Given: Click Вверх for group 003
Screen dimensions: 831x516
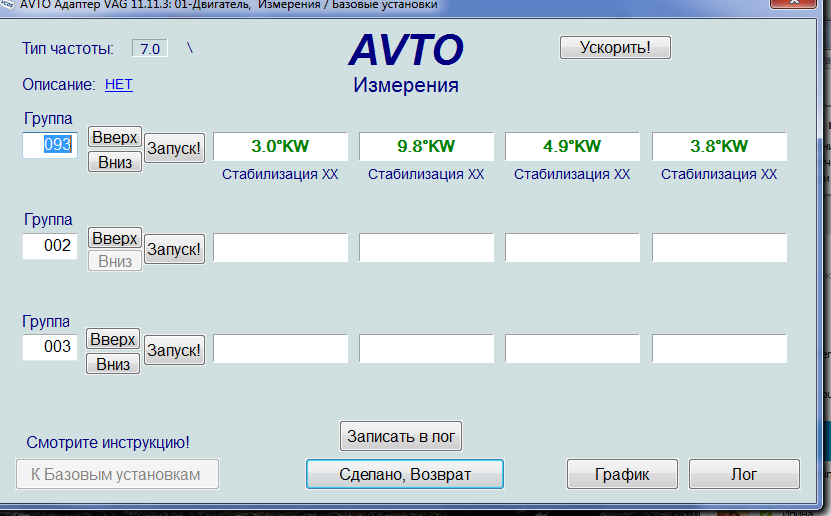Looking at the screenshot, I should (x=113, y=339).
